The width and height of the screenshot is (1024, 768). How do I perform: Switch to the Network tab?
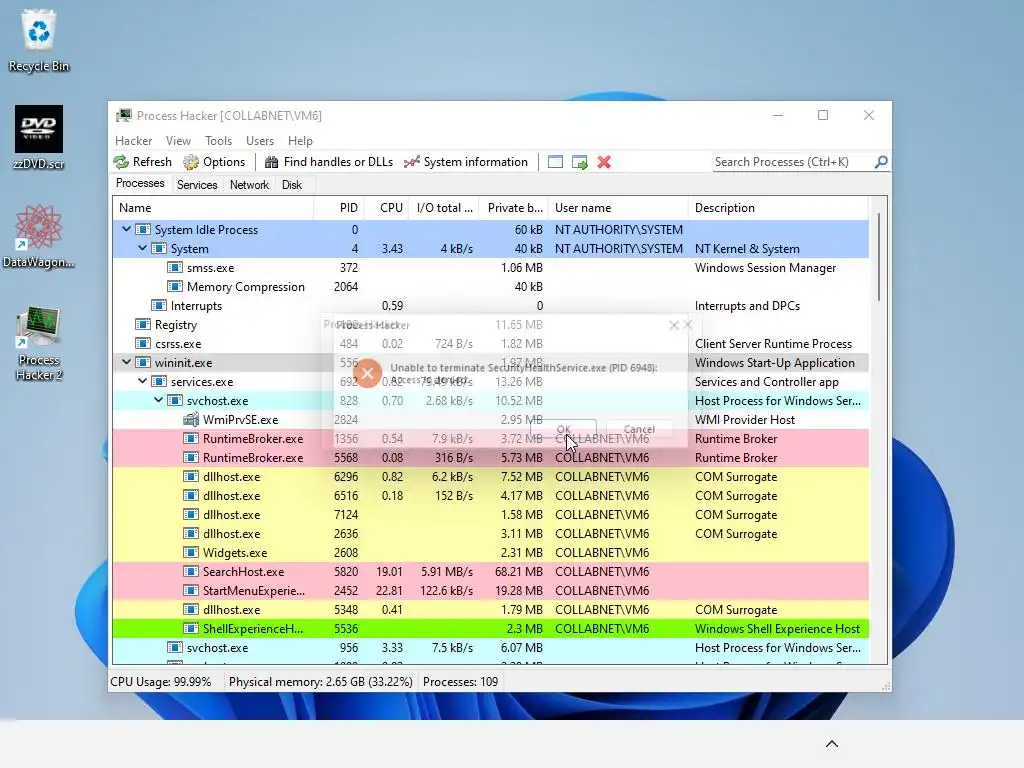(249, 185)
